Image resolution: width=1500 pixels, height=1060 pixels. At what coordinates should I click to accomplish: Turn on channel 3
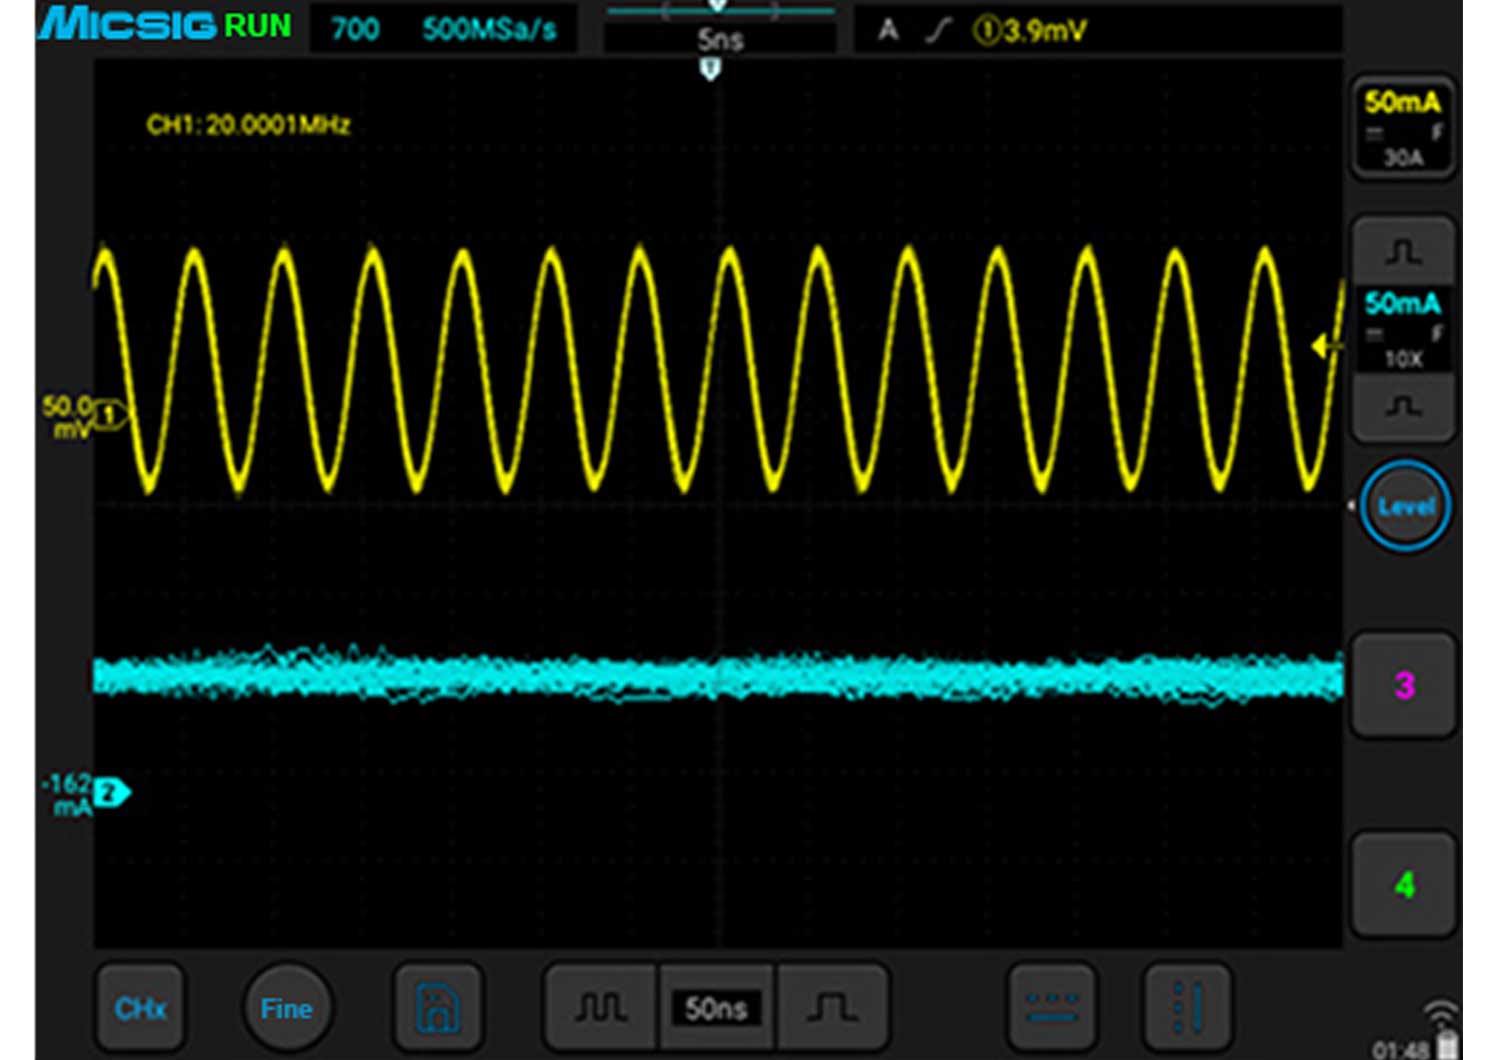pos(1403,685)
